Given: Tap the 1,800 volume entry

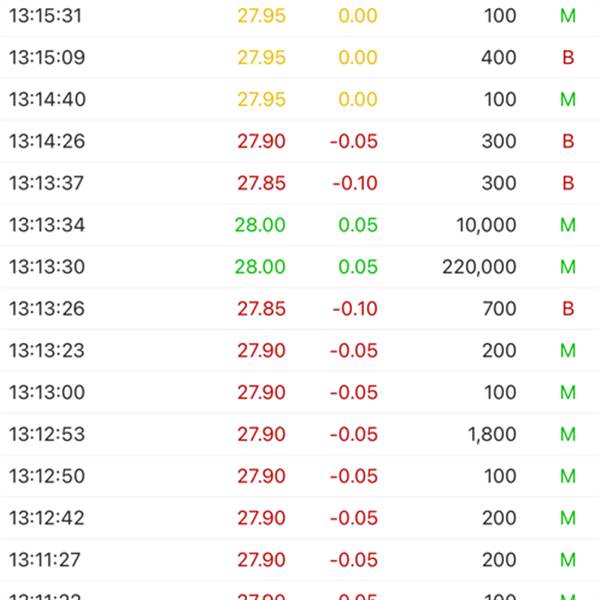Looking at the screenshot, I should 492,434.
